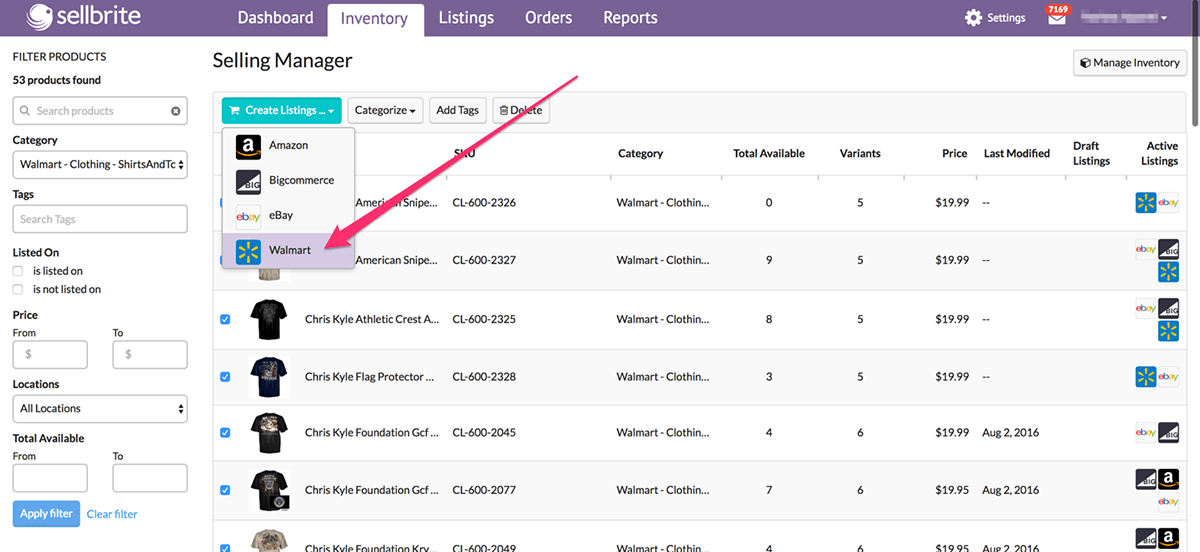Screen dimensions: 1200x552
Task: Open Settings via the gear icon
Action: (x=973, y=18)
